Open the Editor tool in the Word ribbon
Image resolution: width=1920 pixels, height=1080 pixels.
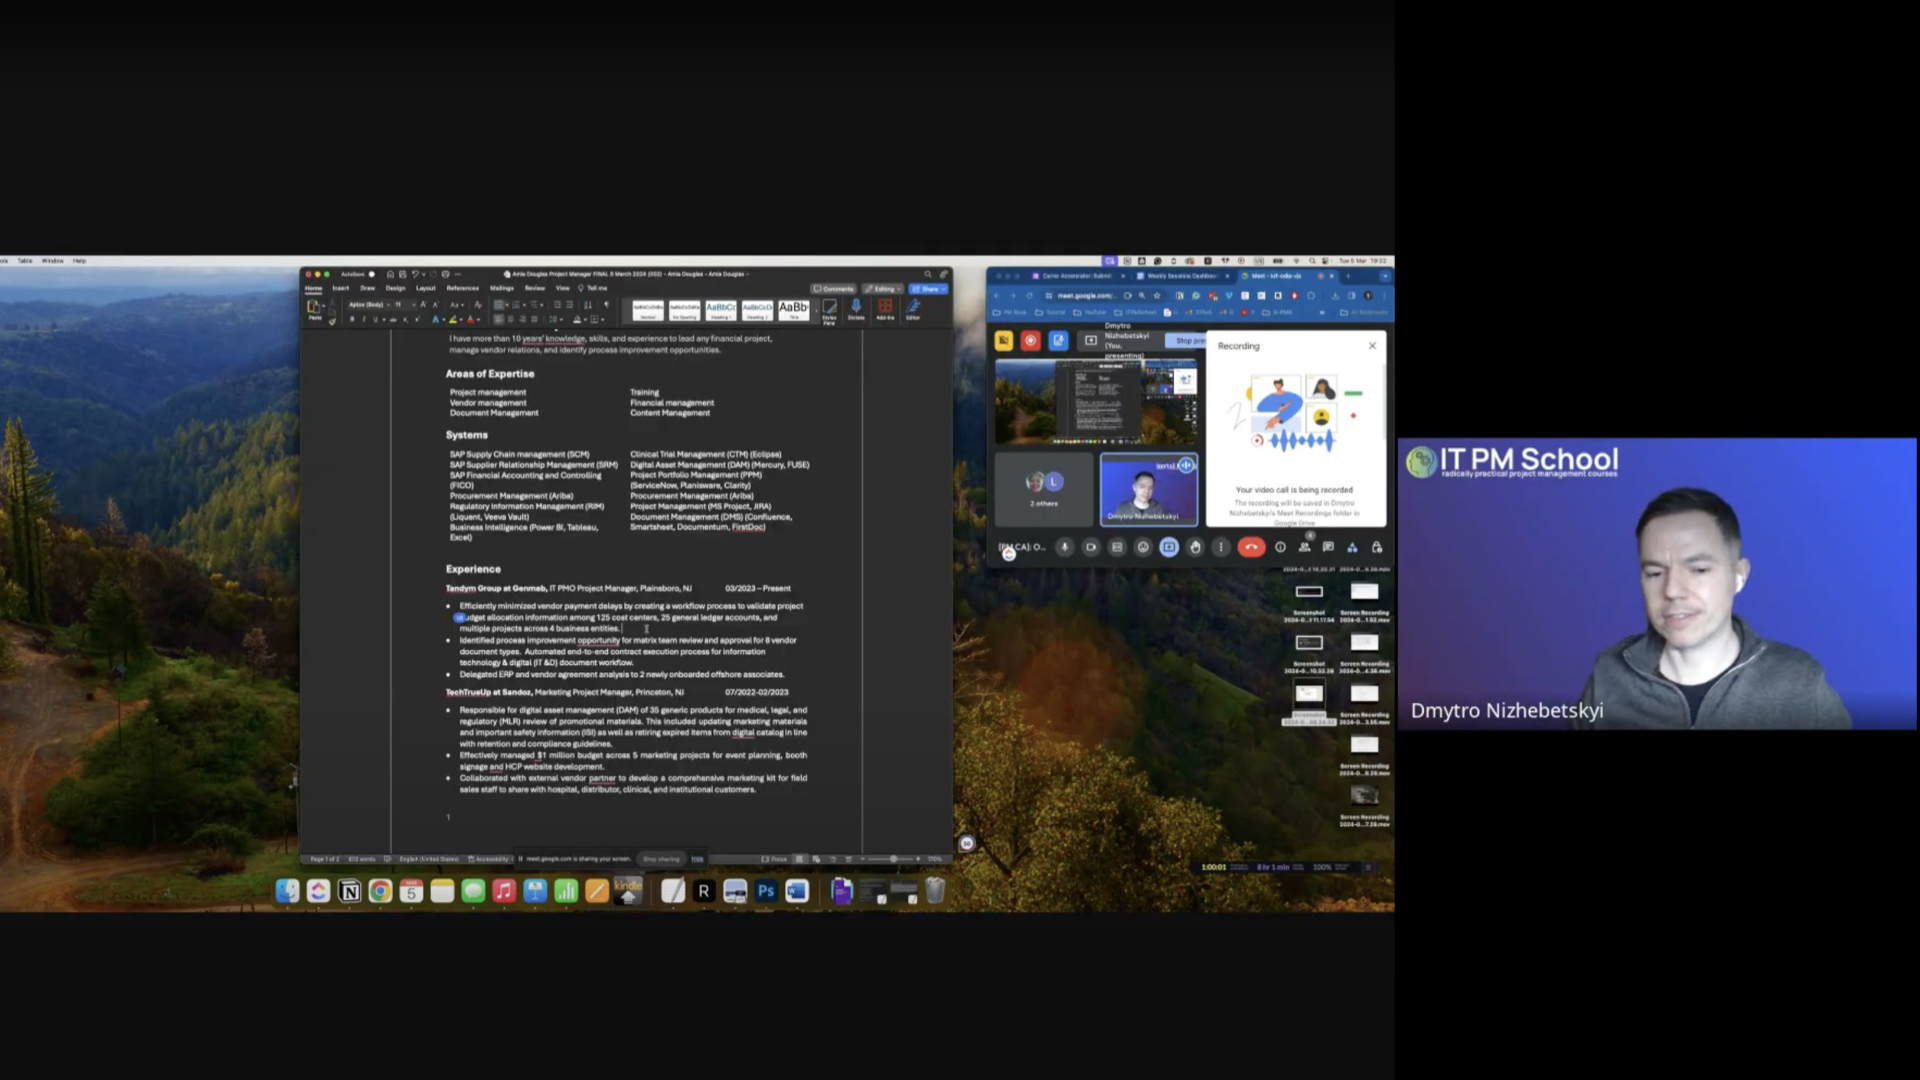point(913,307)
